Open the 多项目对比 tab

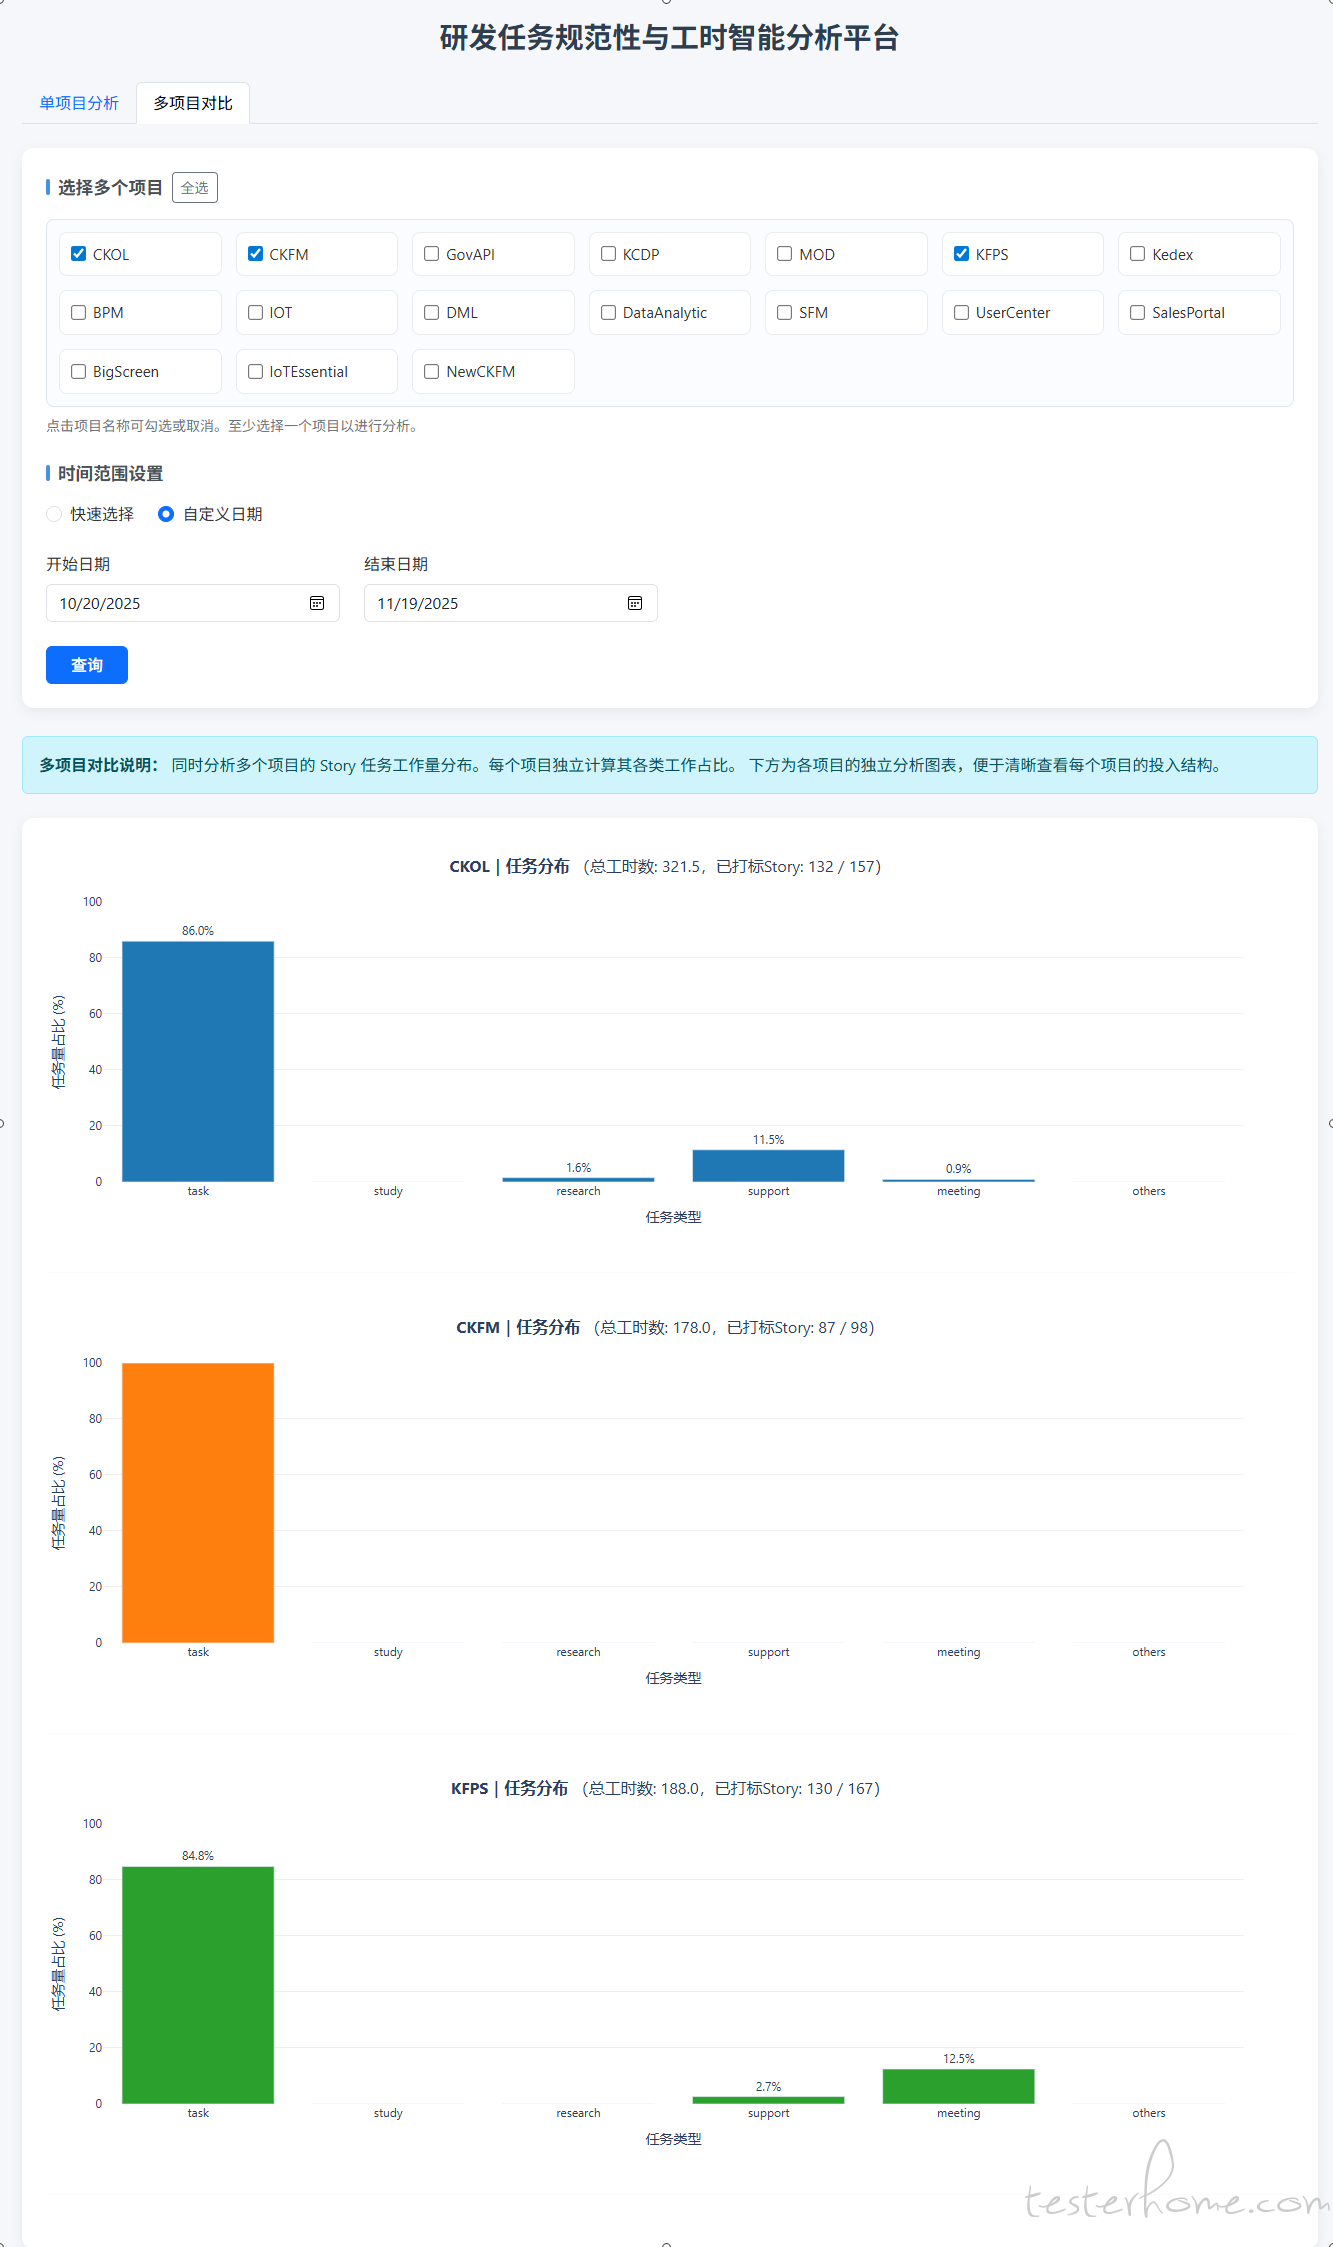(193, 103)
